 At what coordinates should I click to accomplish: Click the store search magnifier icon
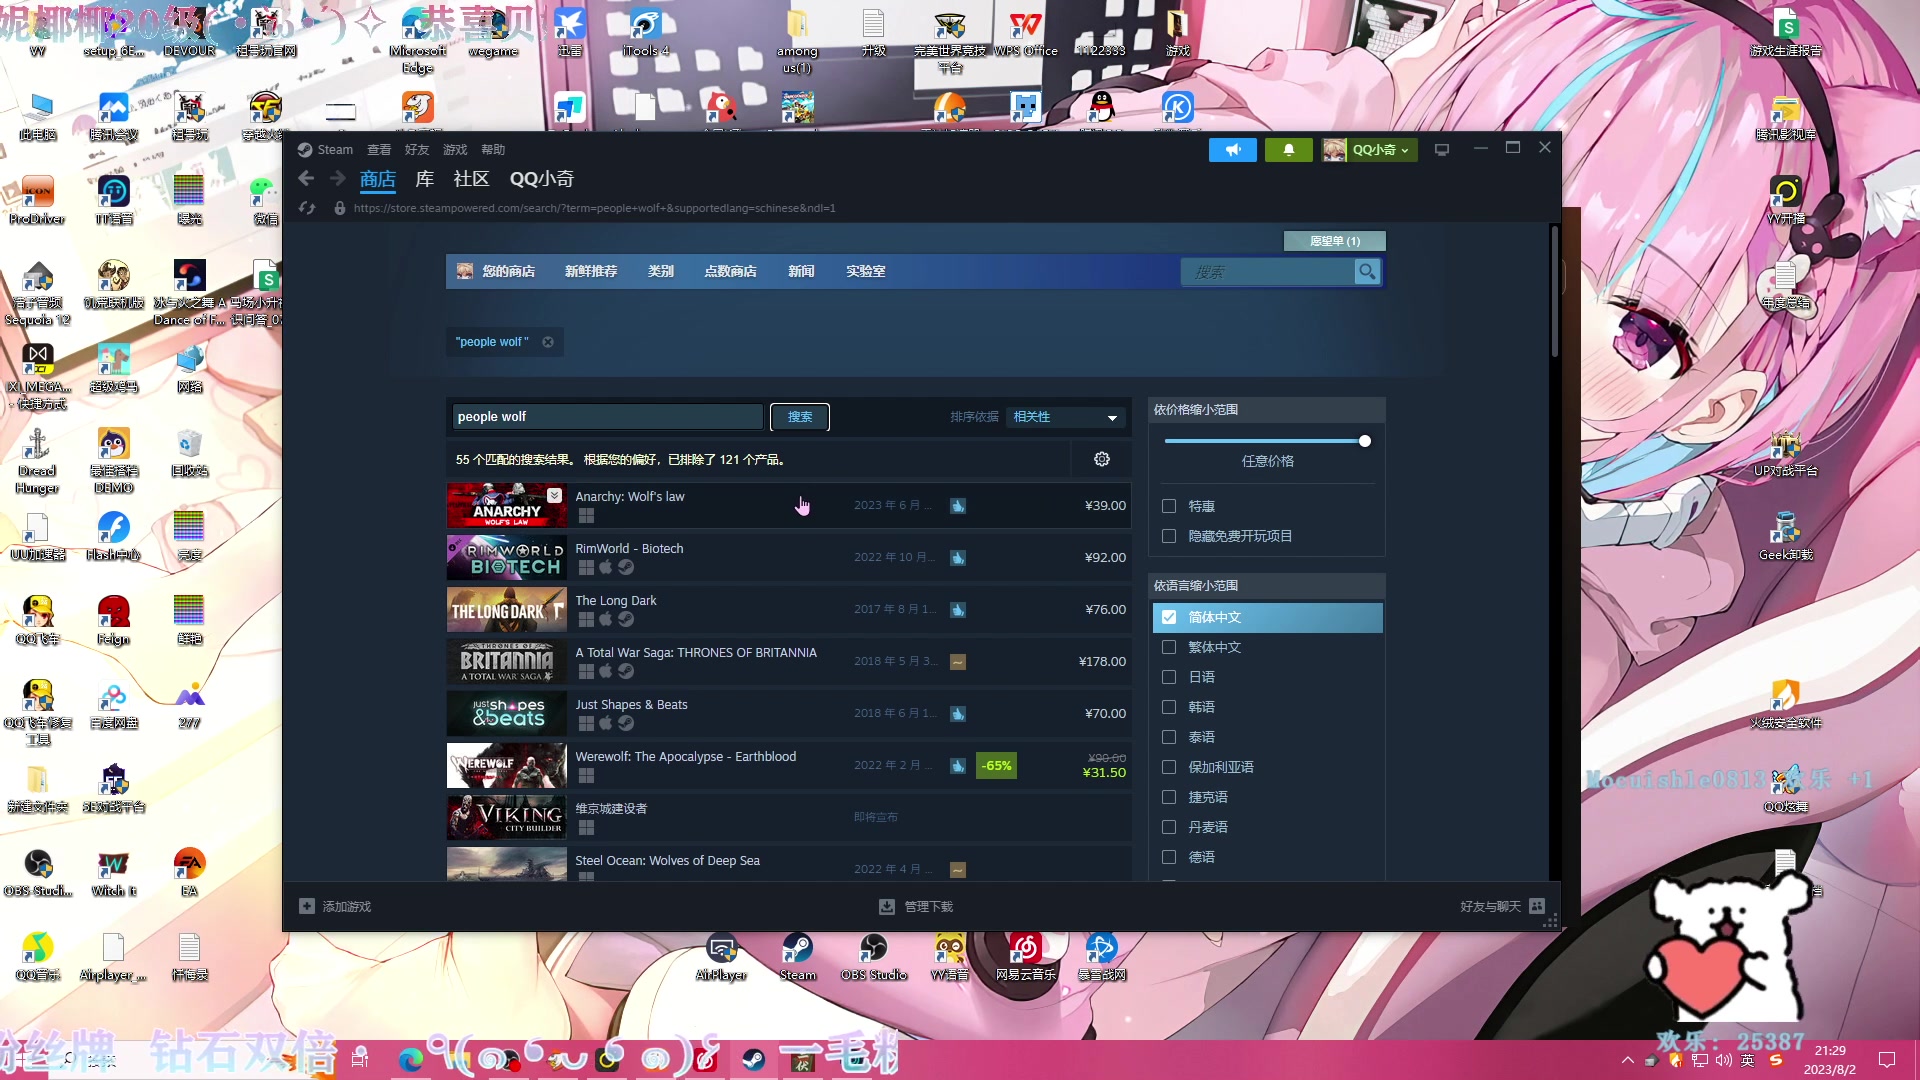(1367, 272)
